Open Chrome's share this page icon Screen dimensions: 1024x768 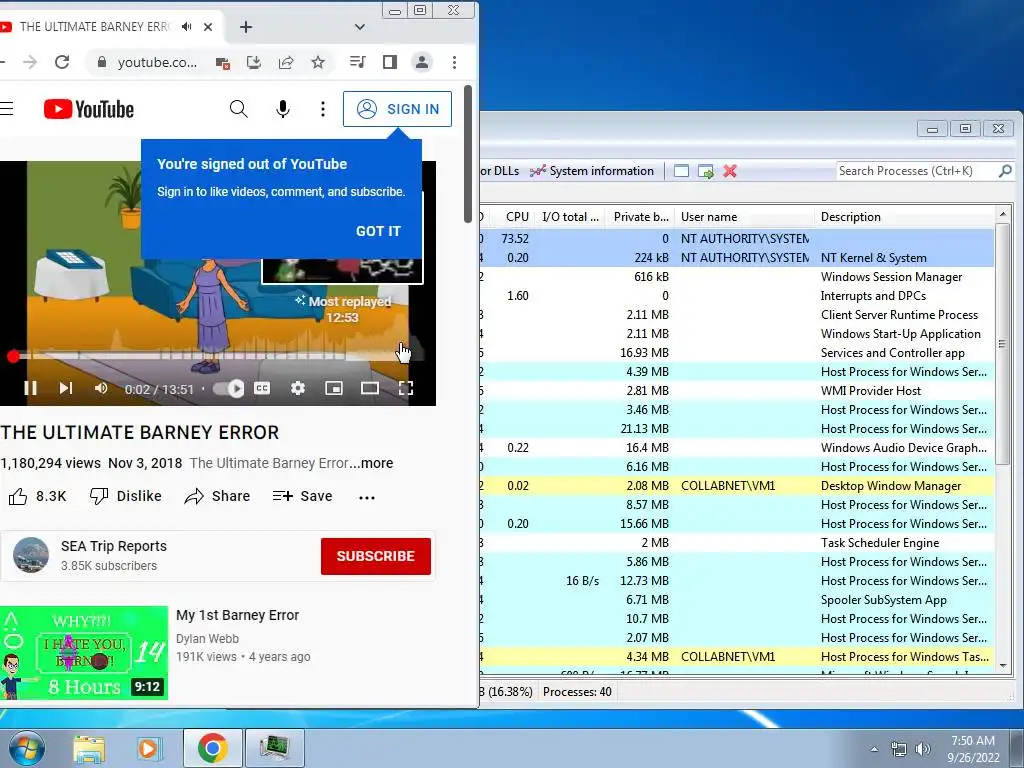tap(285, 62)
